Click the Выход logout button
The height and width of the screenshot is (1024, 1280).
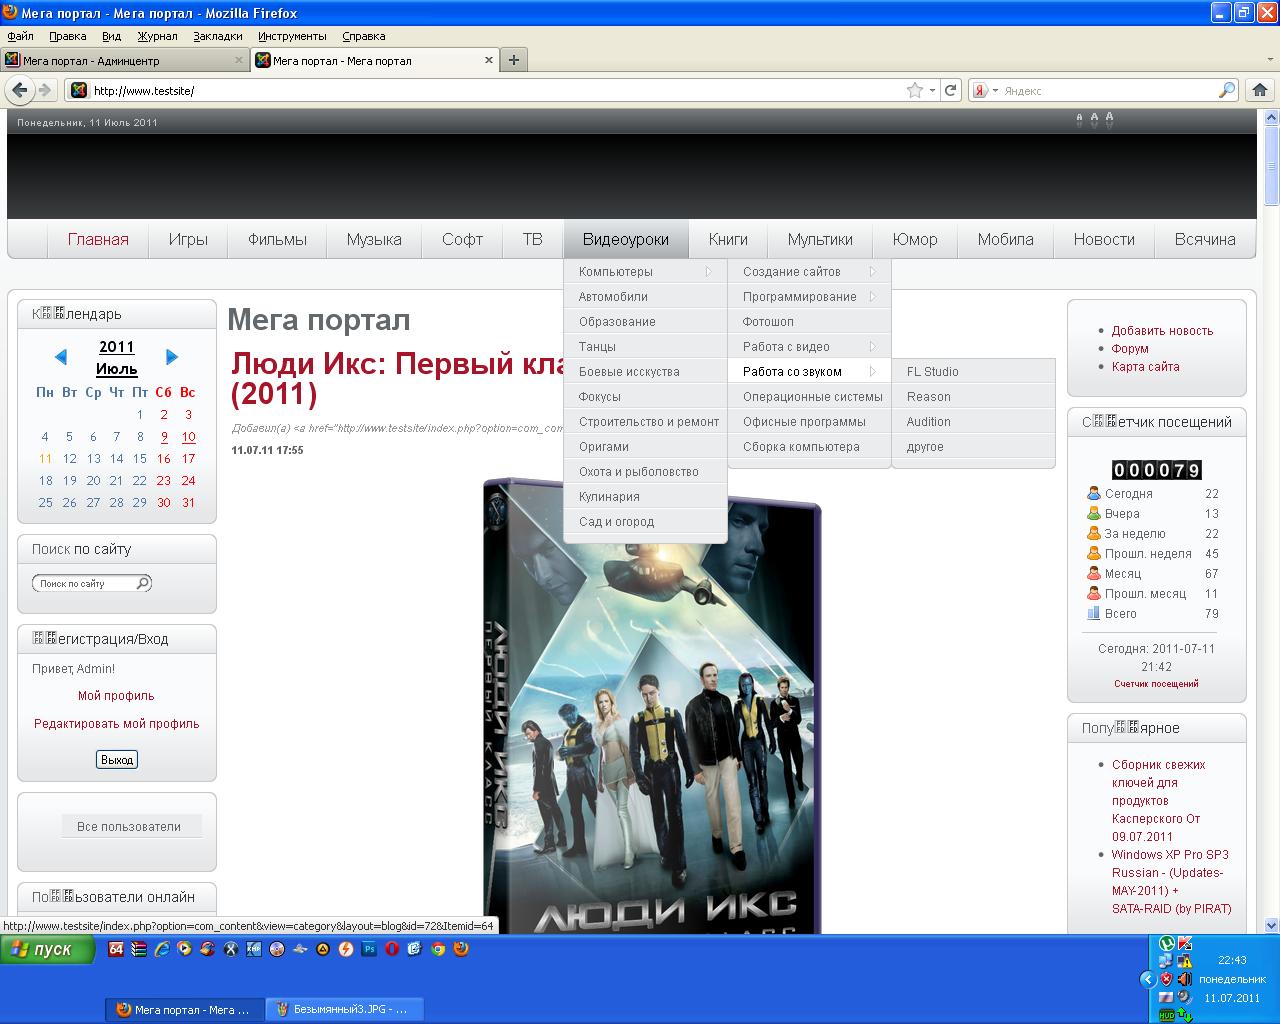[117, 760]
